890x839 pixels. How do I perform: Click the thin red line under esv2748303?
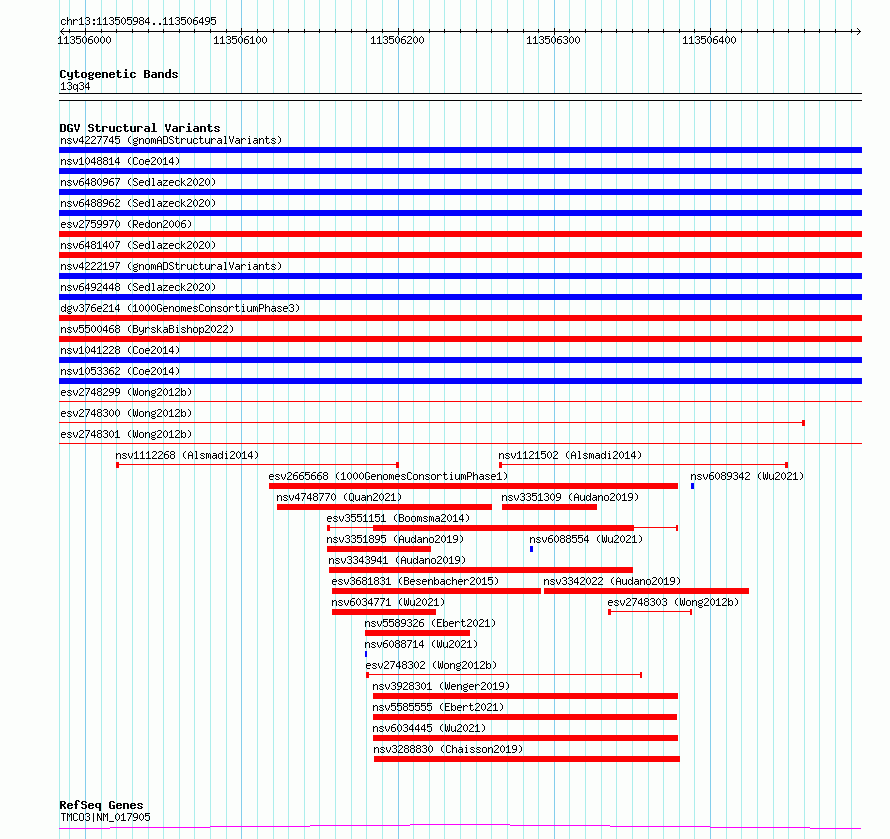(650, 612)
